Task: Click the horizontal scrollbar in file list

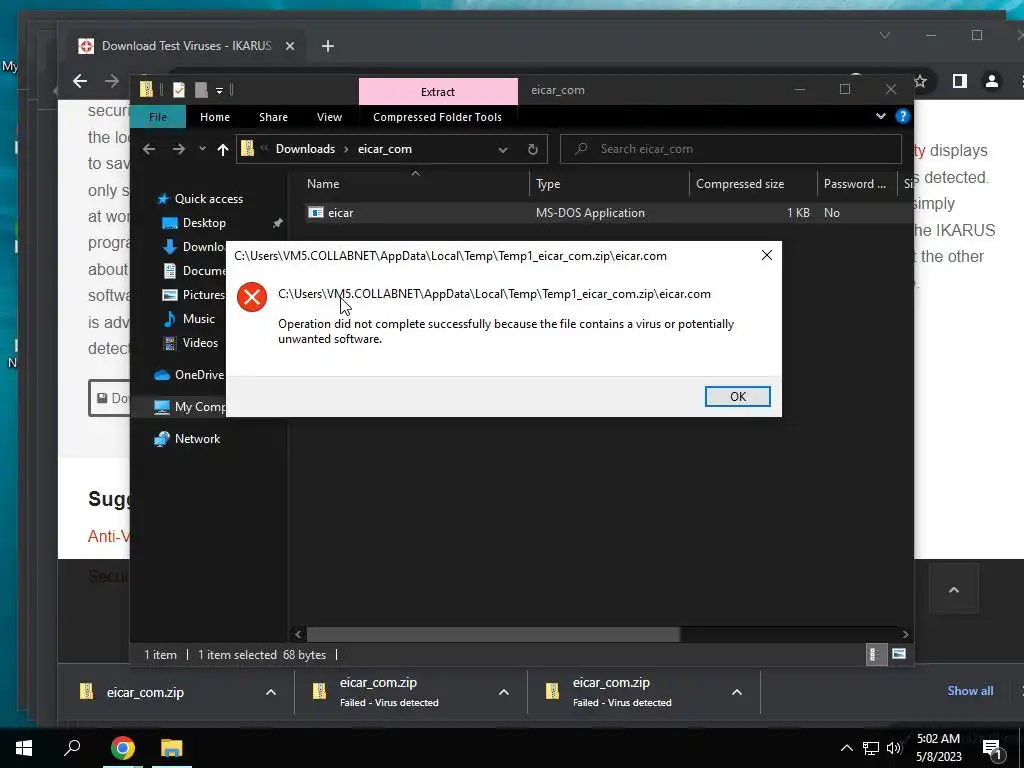Action: tap(493, 634)
